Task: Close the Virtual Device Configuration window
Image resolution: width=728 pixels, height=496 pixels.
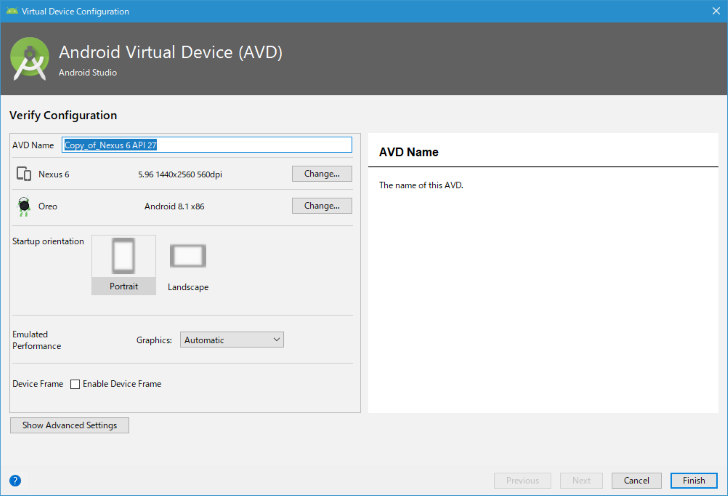Action: [x=716, y=11]
